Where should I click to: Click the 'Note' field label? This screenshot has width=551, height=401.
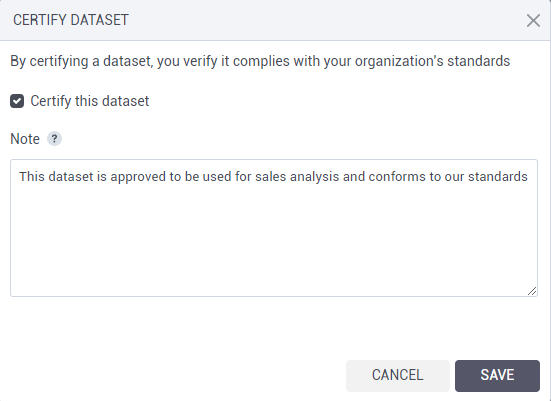pos(25,139)
